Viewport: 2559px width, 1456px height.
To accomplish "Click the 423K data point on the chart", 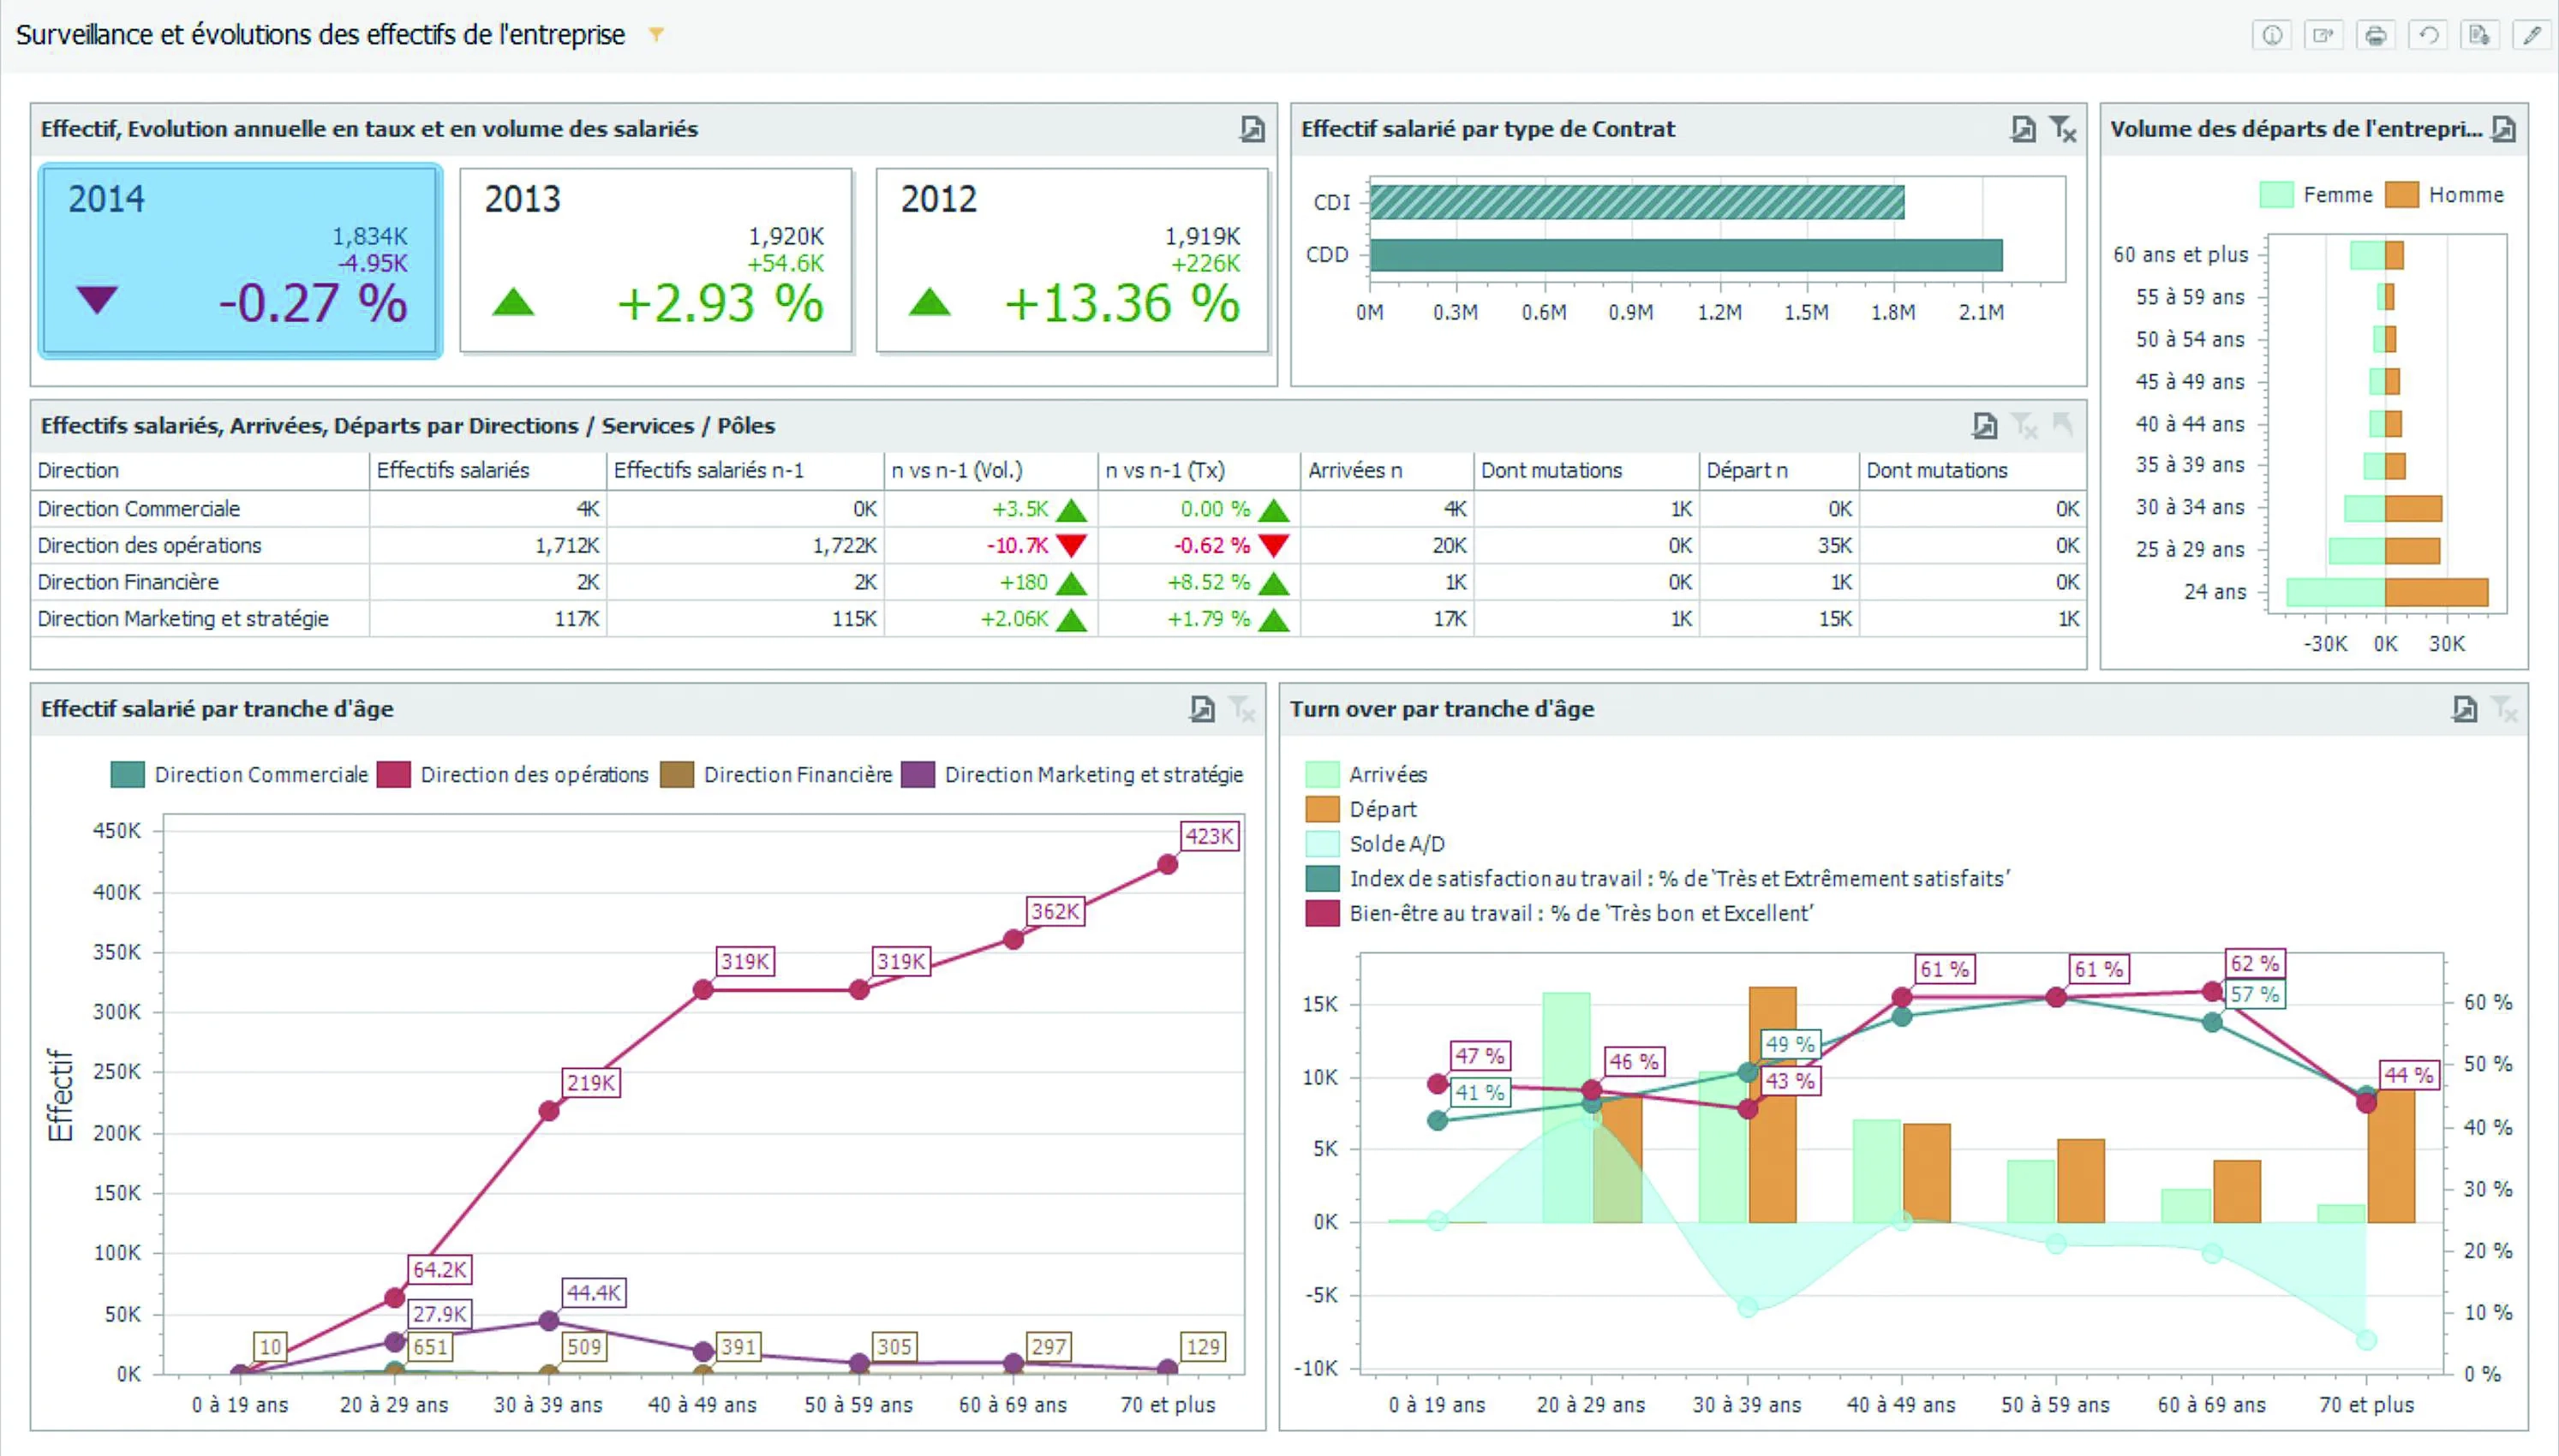I will 1167,865.
